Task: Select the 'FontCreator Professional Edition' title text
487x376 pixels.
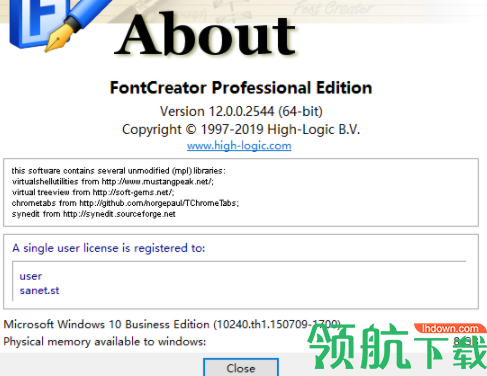Action: click(x=241, y=88)
